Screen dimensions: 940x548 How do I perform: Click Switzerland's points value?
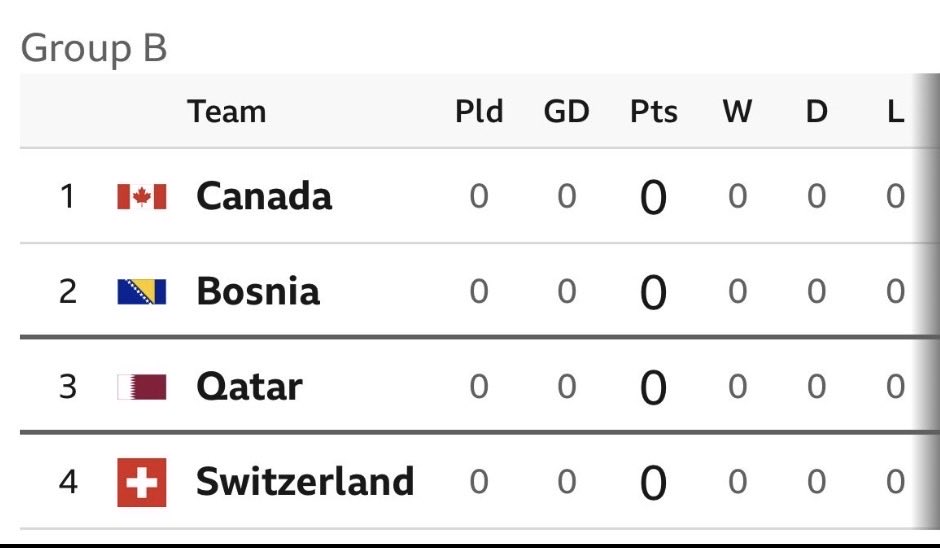click(653, 483)
